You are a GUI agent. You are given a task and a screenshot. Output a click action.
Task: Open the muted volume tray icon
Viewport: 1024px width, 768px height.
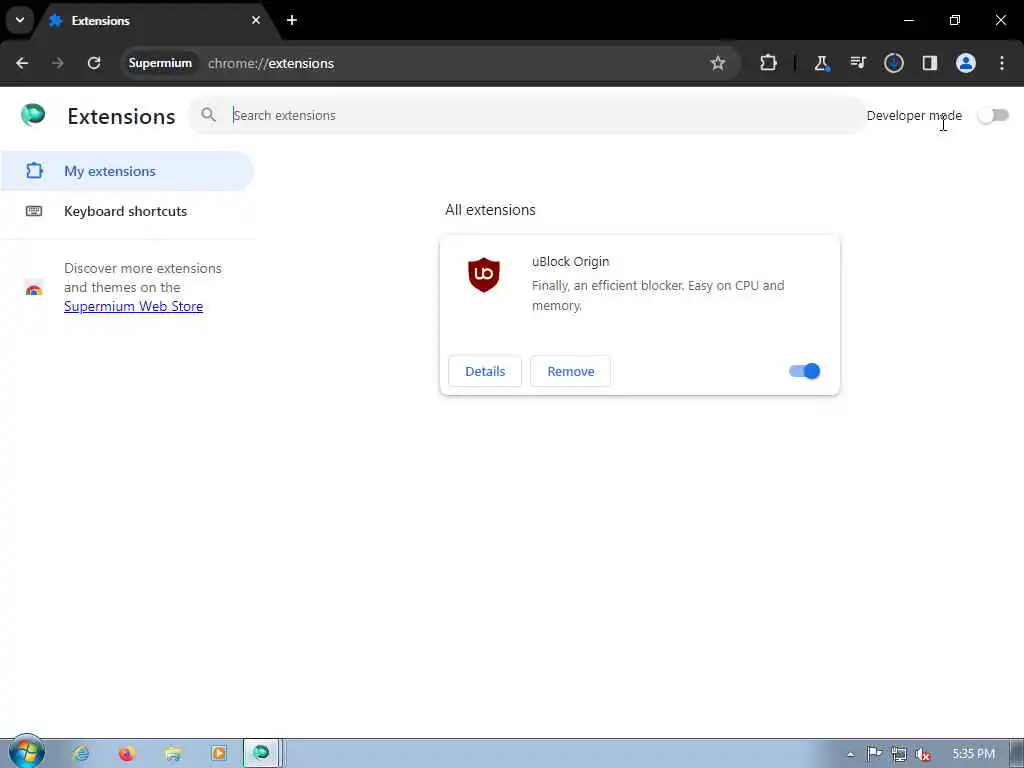(x=923, y=754)
